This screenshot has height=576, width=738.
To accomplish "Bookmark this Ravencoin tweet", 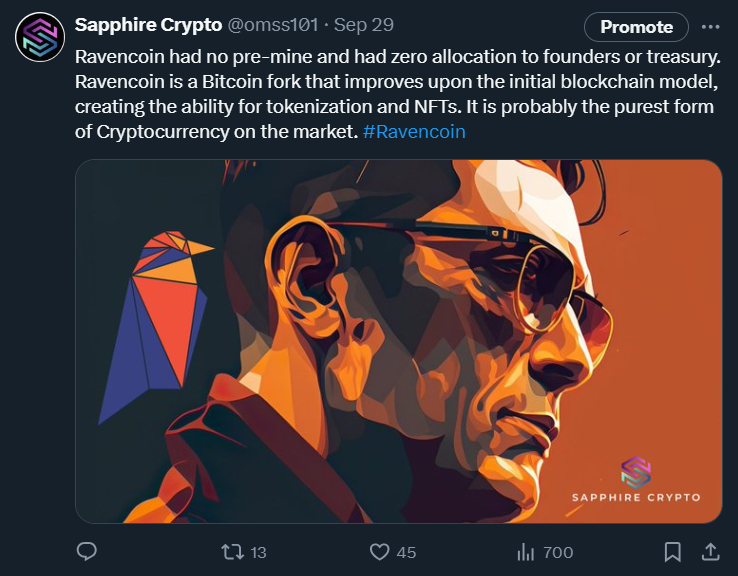I will (673, 552).
